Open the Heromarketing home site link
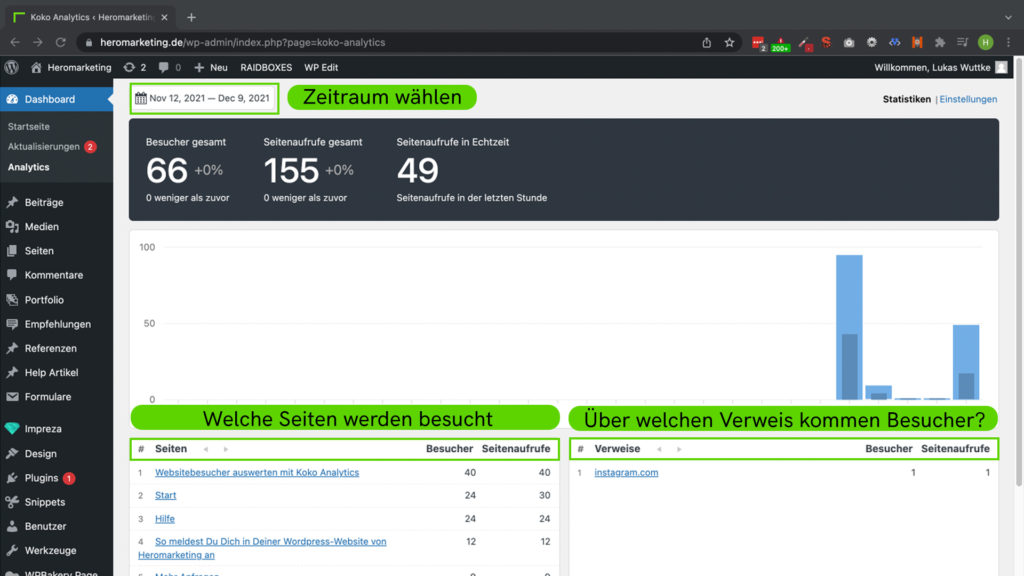The height and width of the screenshot is (576, 1024). point(71,67)
